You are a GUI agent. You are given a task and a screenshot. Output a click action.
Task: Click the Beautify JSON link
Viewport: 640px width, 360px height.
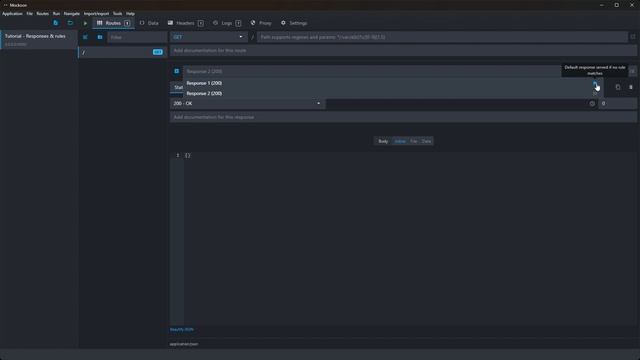[182, 329]
